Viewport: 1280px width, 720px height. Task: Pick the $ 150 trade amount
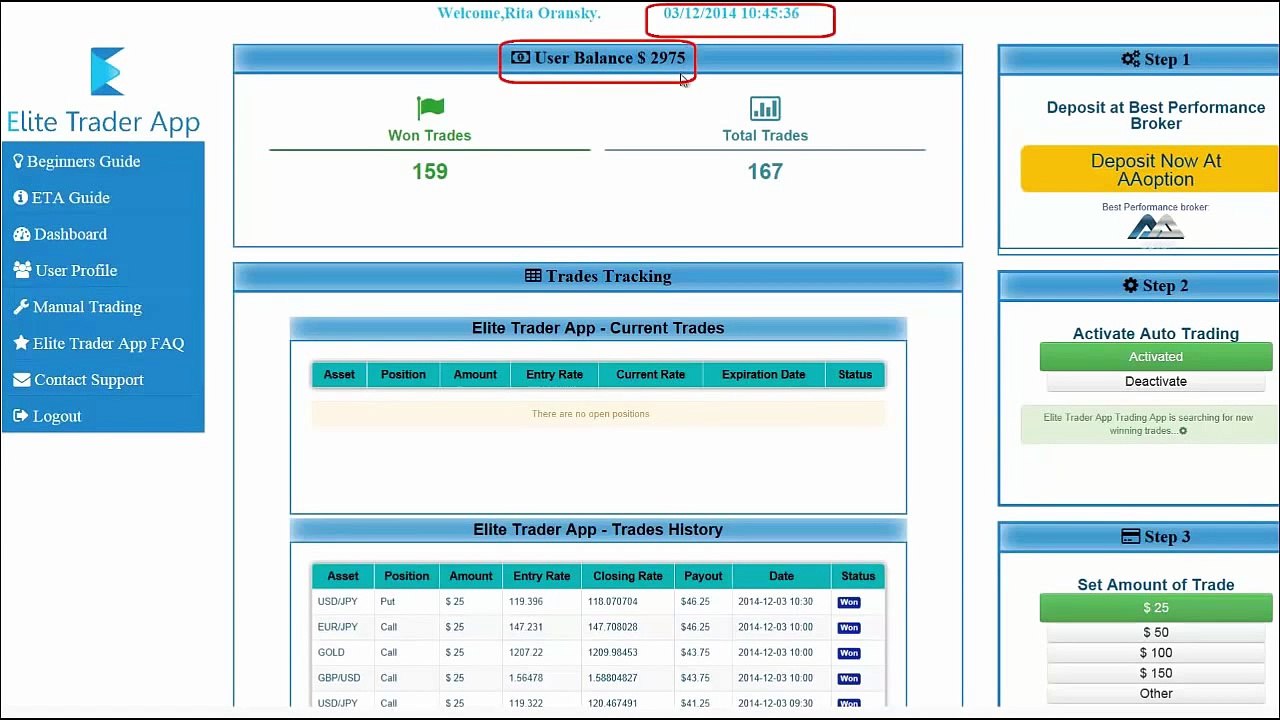pyautogui.click(x=1156, y=673)
